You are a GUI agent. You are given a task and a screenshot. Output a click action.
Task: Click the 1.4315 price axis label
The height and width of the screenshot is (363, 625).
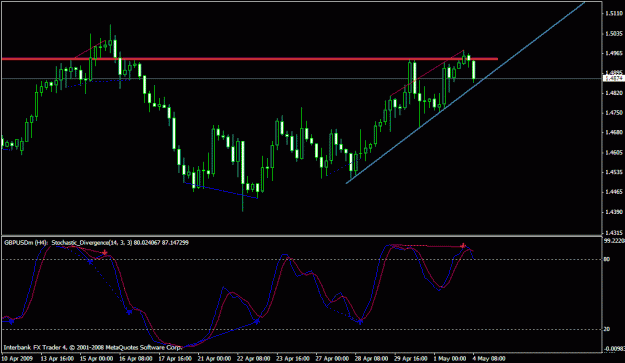(614, 232)
